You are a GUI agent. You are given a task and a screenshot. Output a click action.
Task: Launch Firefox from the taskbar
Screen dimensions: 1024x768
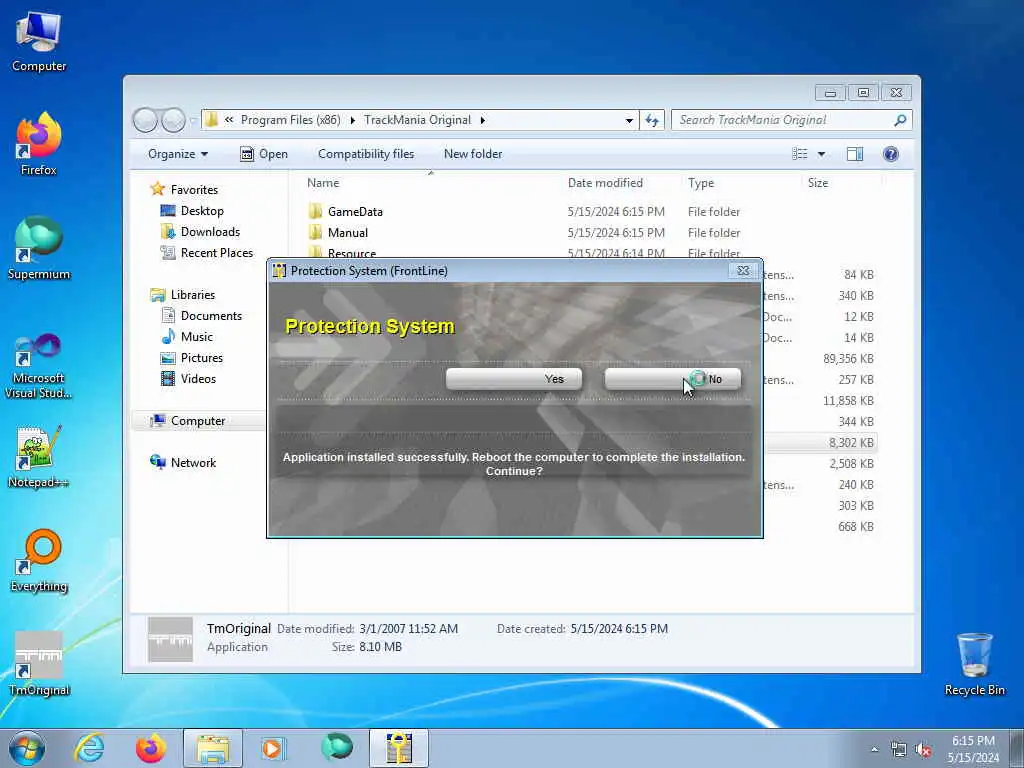[151, 748]
